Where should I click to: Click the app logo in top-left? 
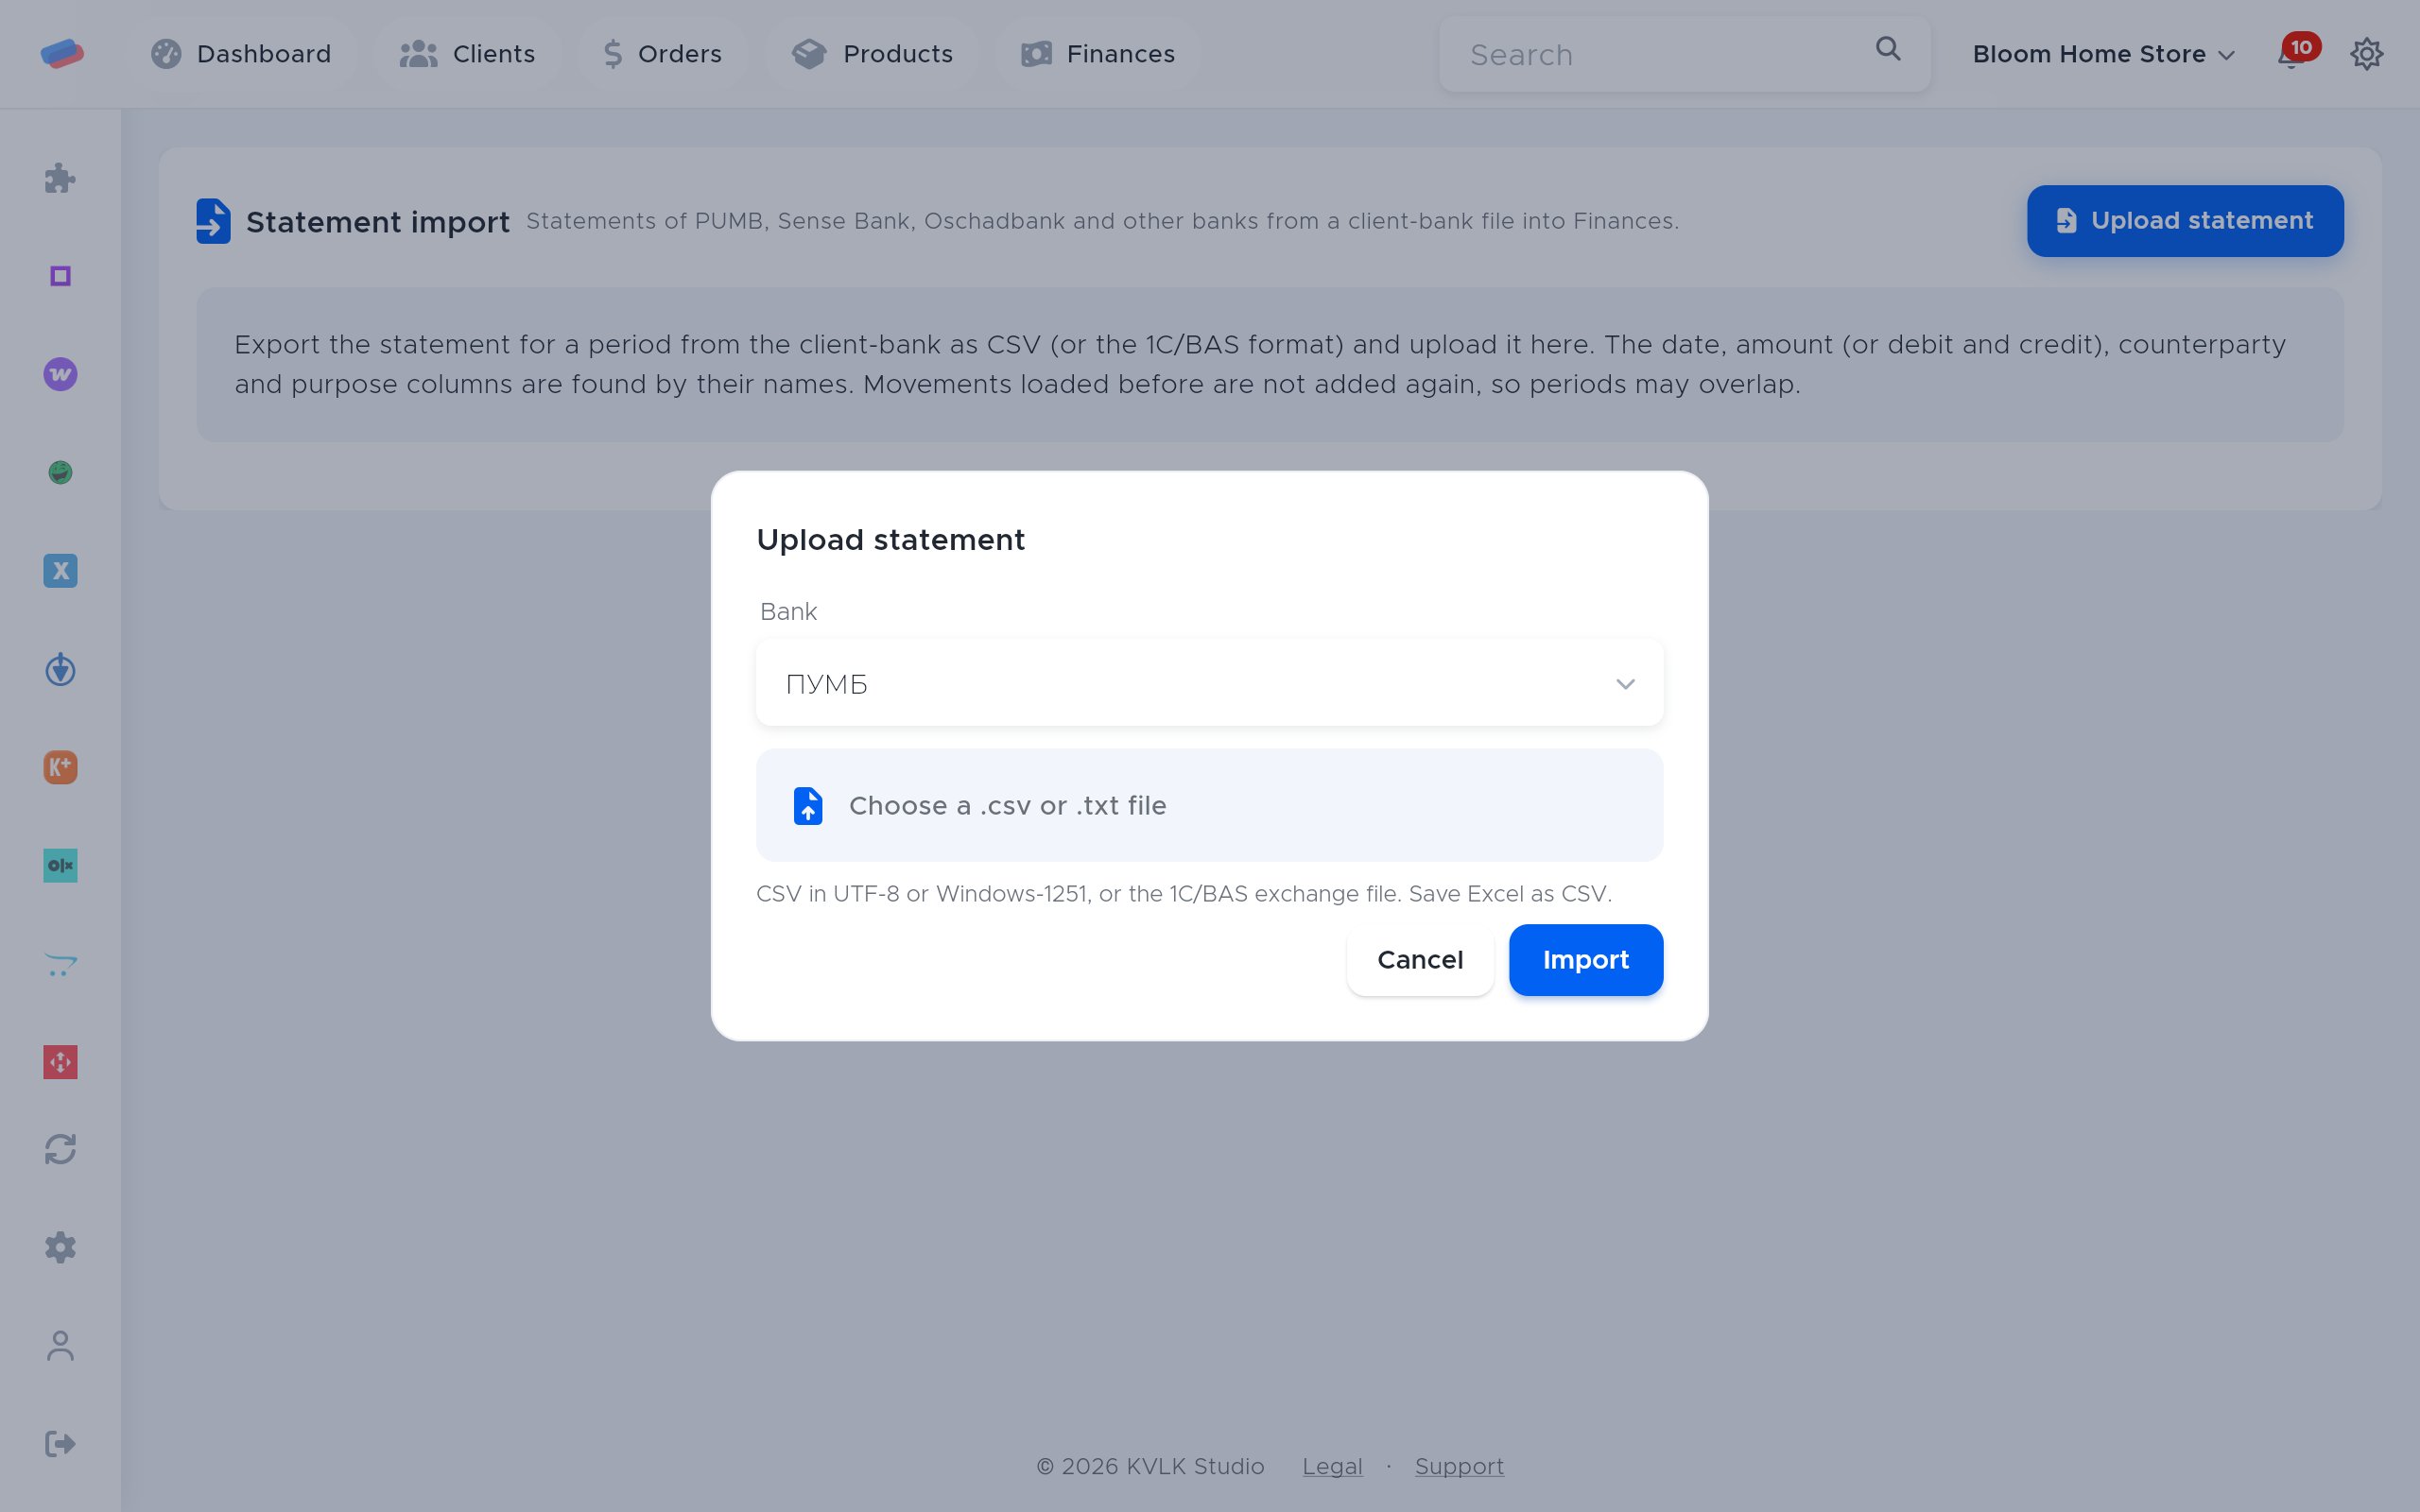tap(62, 54)
